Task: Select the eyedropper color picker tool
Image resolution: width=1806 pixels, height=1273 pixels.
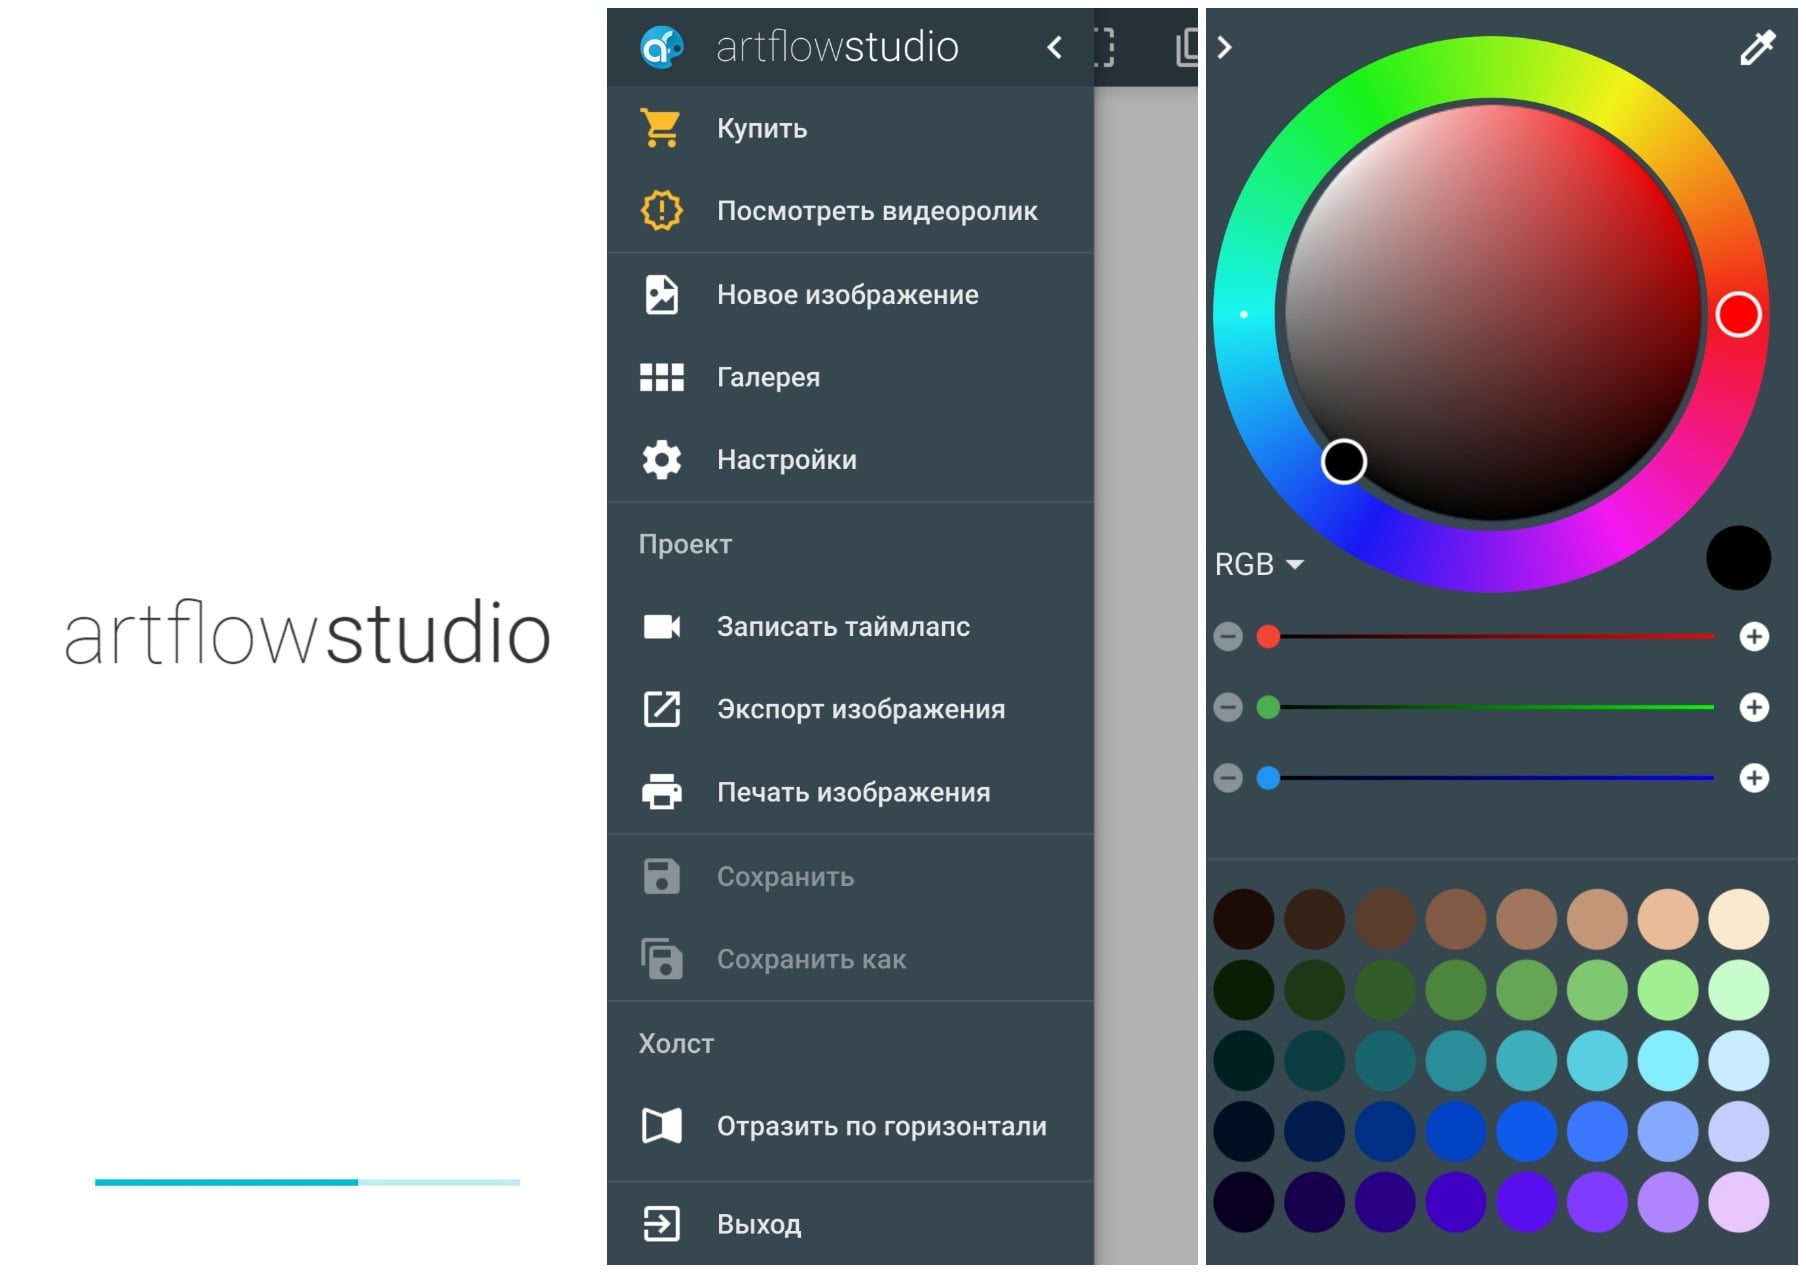Action: tap(1757, 47)
